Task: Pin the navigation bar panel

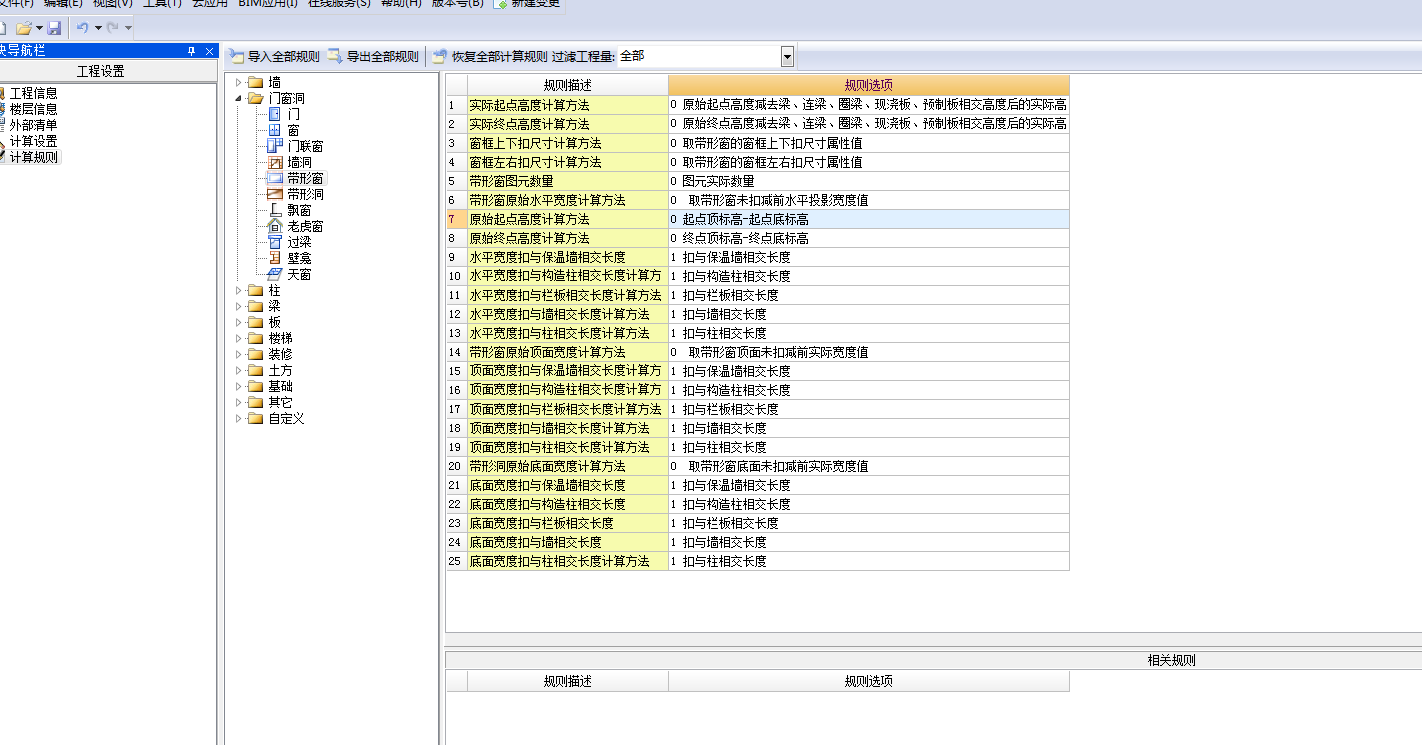Action: point(191,51)
